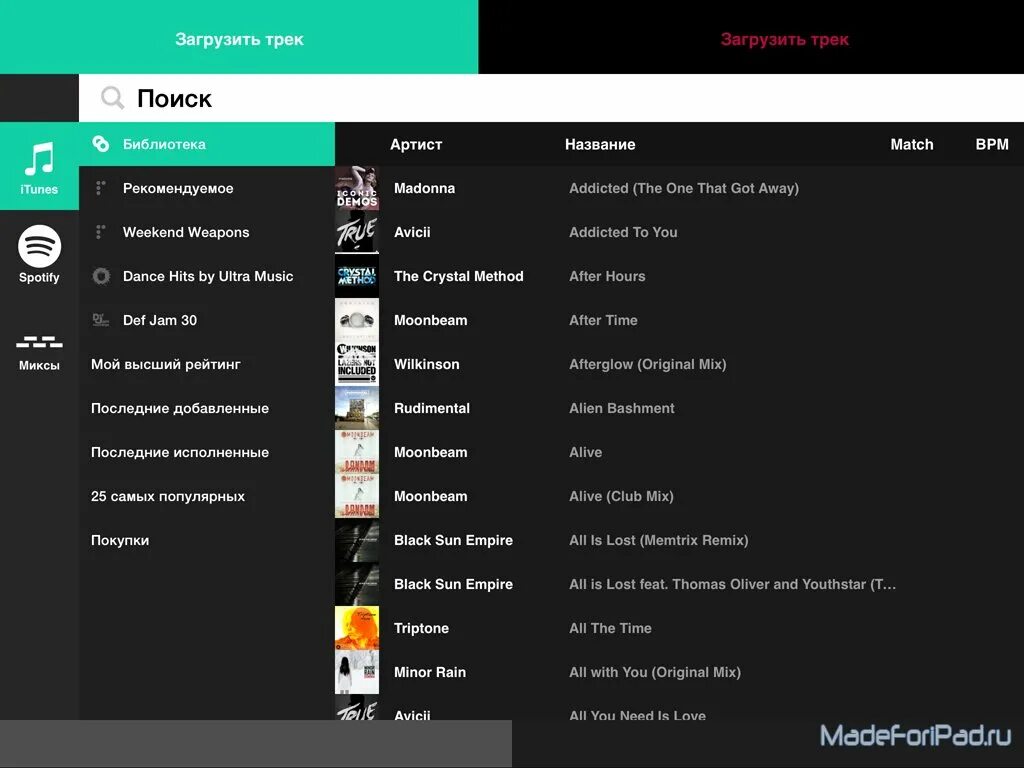This screenshot has width=1024, height=768.
Task: Switch to the Spotify source
Action: click(x=39, y=254)
